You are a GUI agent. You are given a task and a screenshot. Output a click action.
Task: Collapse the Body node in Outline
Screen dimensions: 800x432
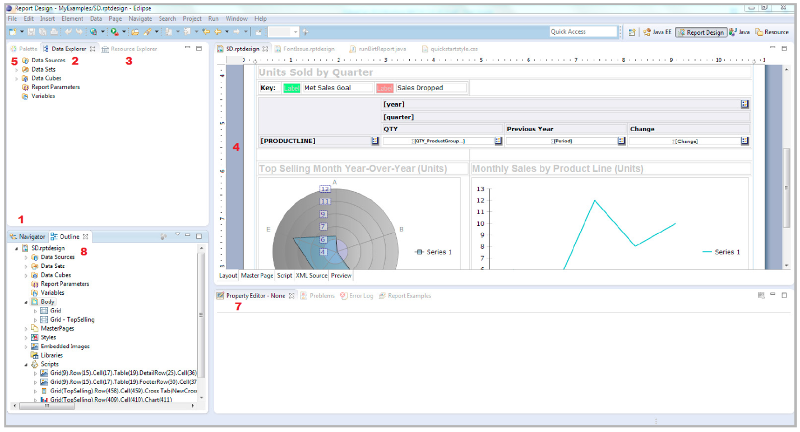[26, 302]
